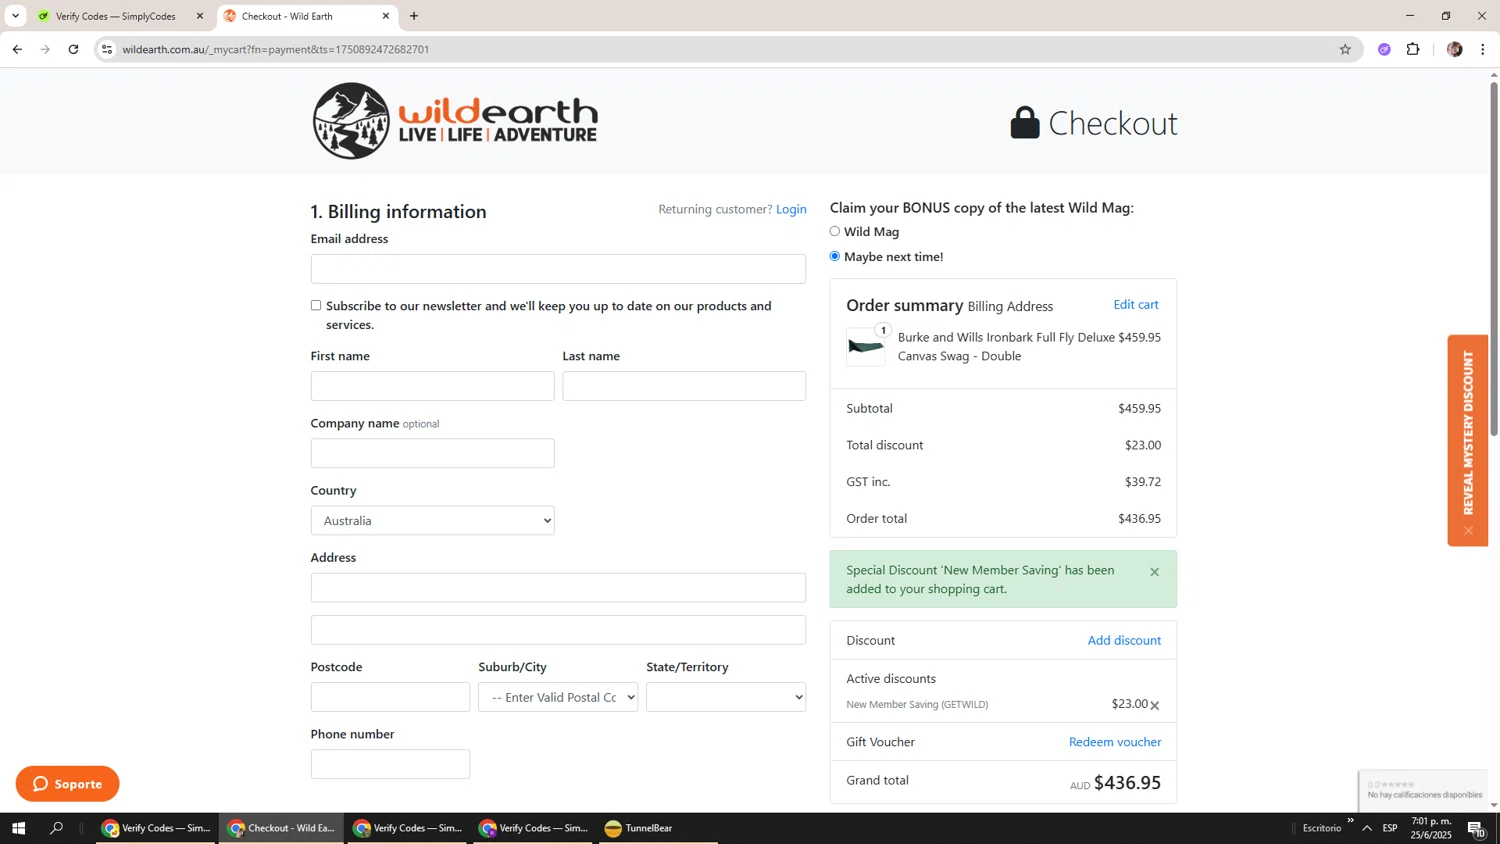Screen dimensions: 1500x844
Task: Click Escritorio toolbar on taskbar
Action: [1322, 828]
